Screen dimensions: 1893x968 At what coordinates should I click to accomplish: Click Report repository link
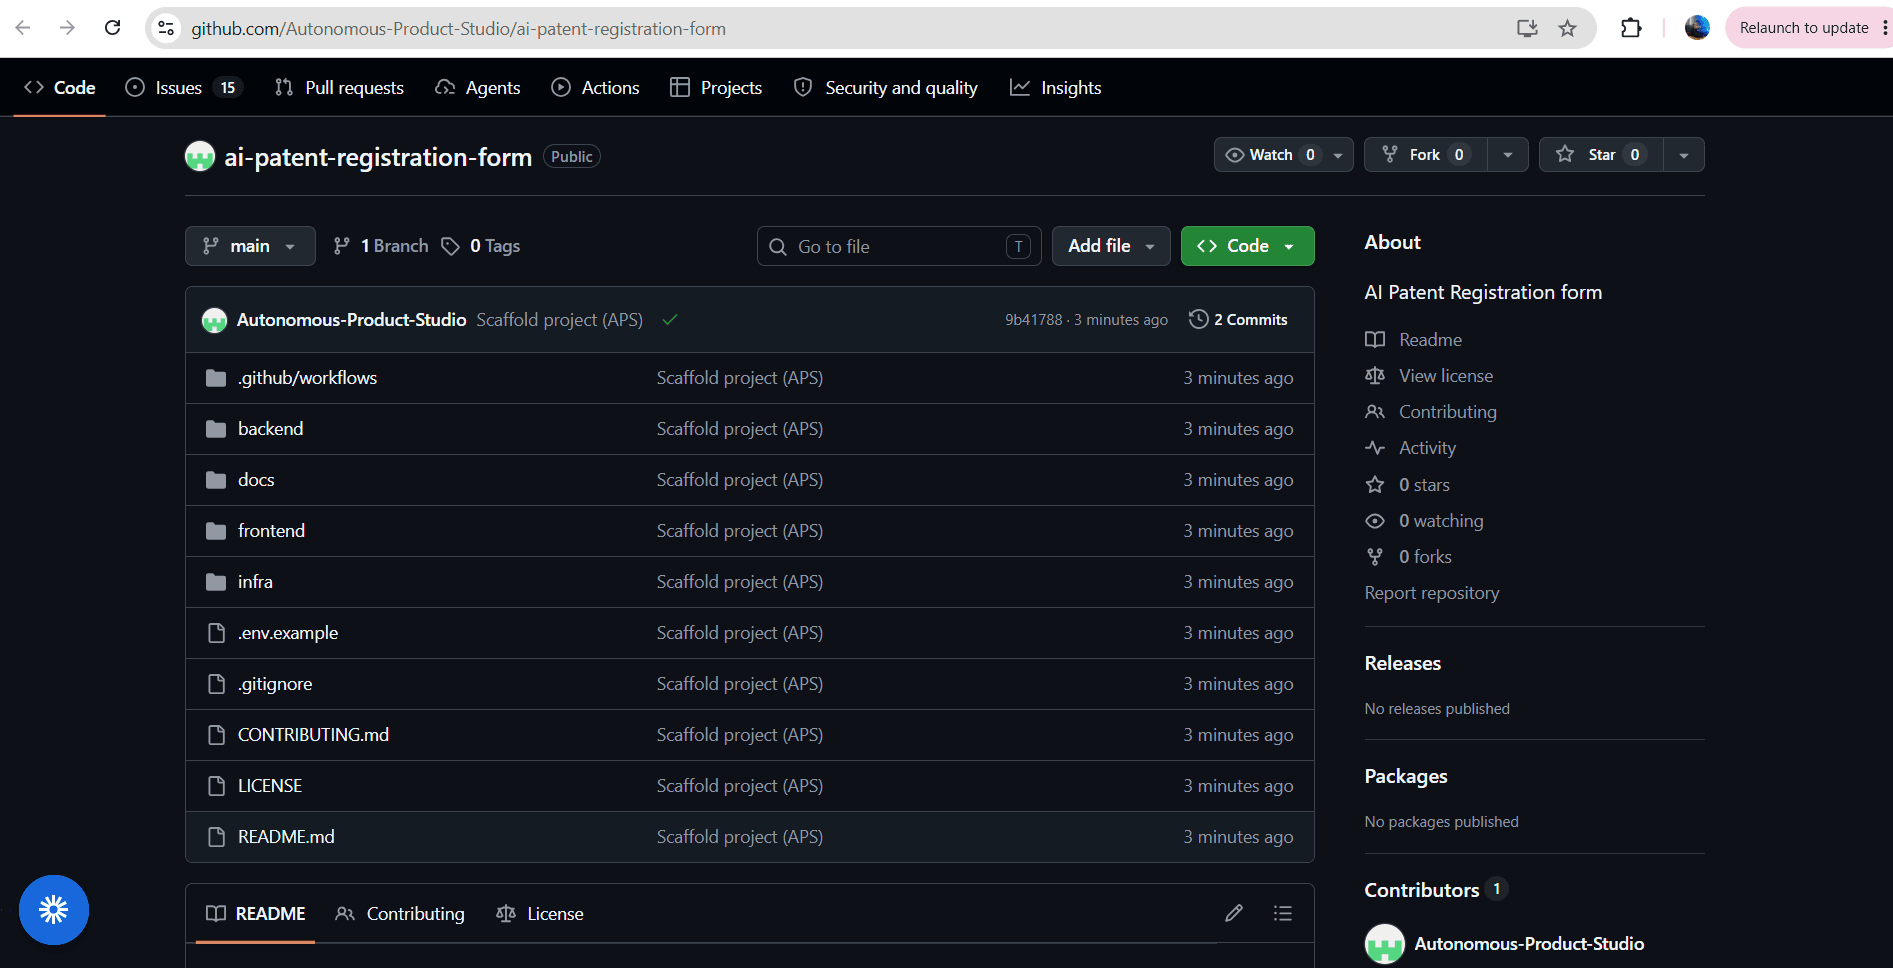pos(1432,593)
